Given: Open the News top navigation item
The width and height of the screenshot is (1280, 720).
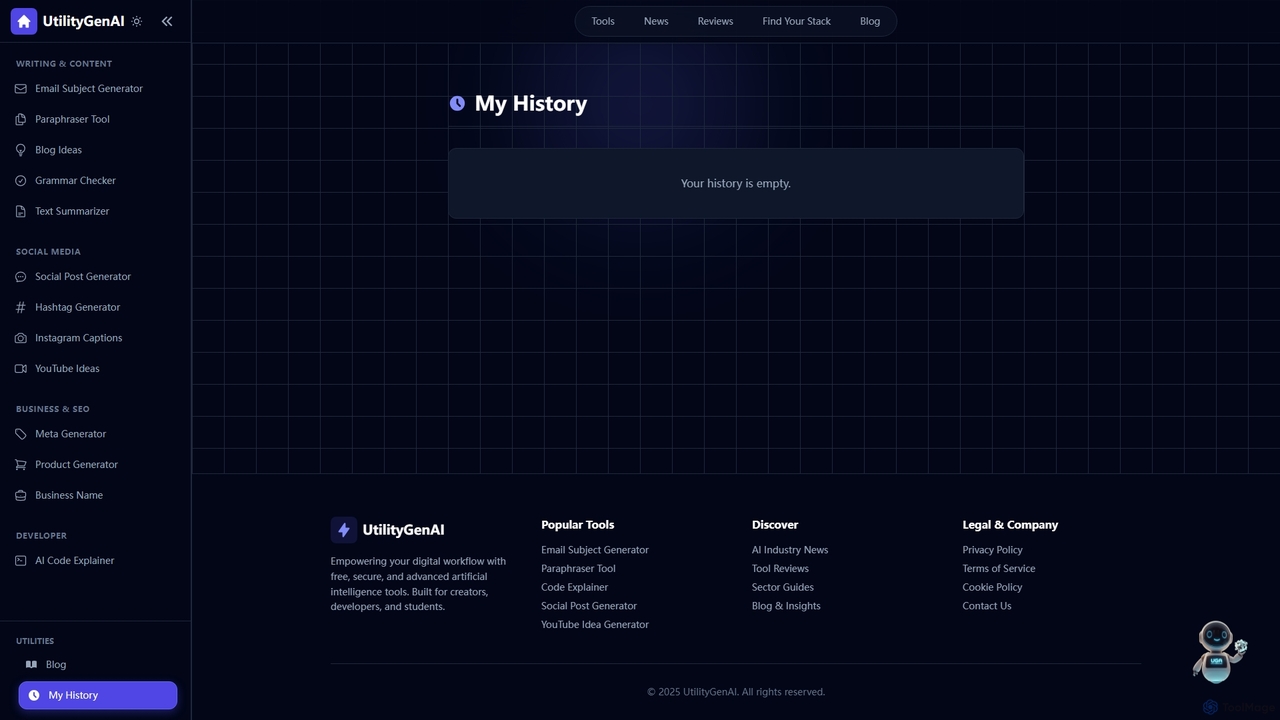Looking at the screenshot, I should click(656, 21).
